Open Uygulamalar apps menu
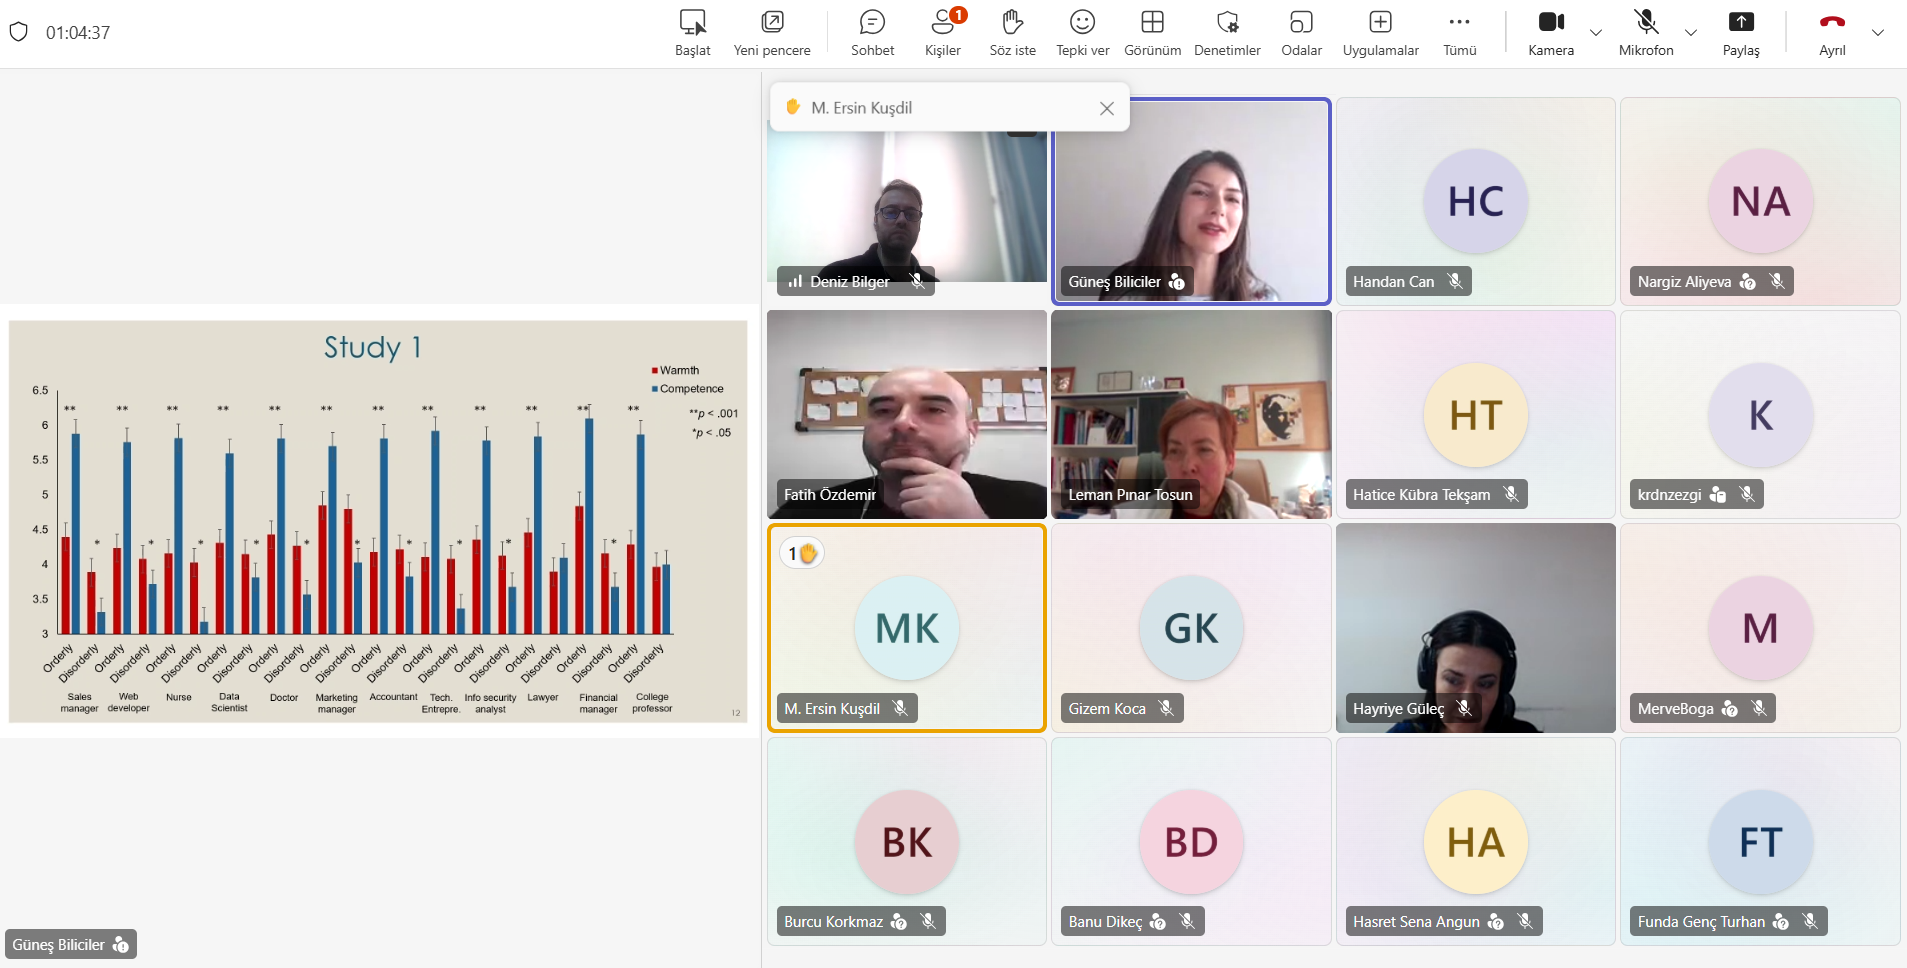Viewport: 1907px width, 968px height. [1380, 33]
